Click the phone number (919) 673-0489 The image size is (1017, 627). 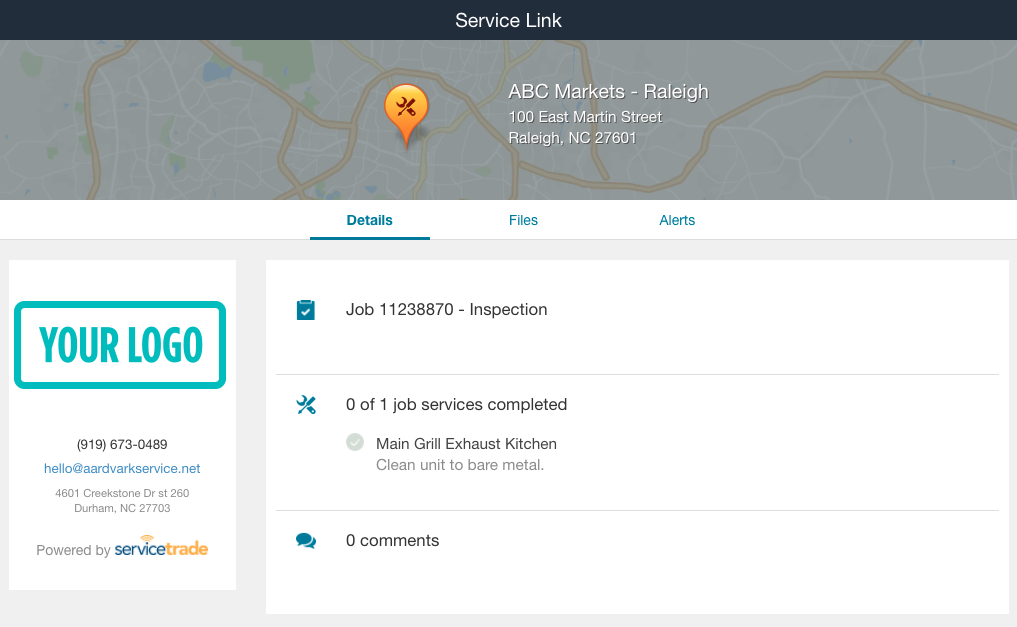[x=122, y=444]
